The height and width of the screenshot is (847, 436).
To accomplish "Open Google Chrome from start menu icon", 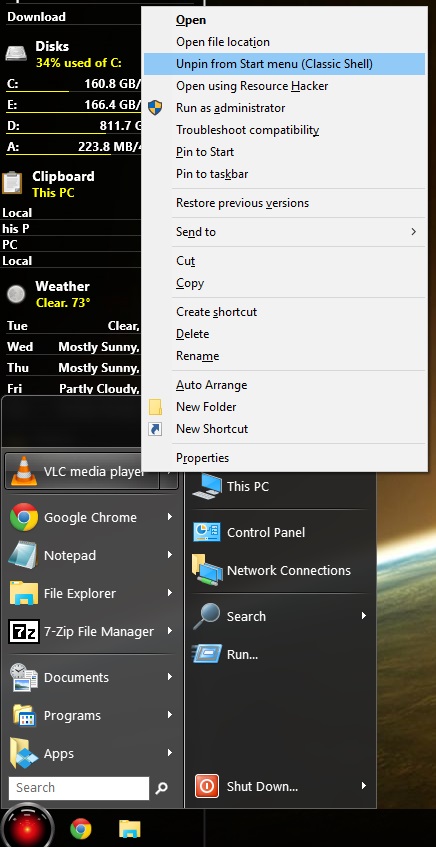I will point(24,517).
